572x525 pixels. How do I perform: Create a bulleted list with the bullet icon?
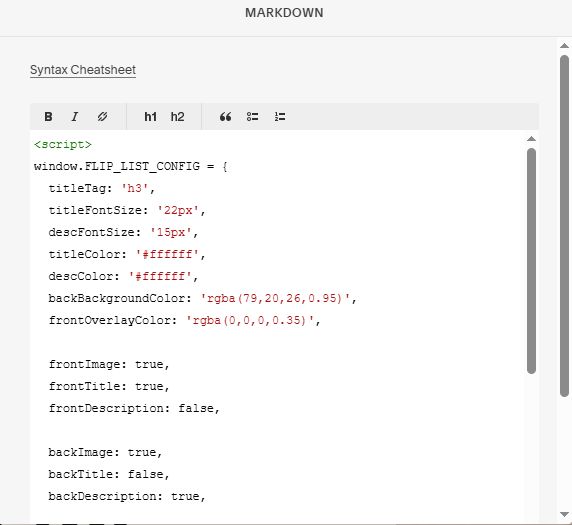tap(252, 117)
